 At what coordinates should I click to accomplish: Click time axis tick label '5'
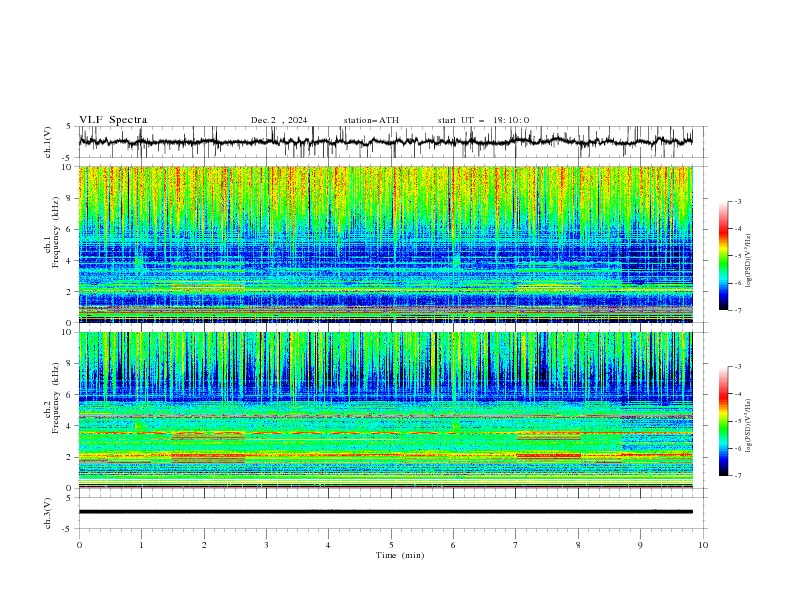[x=391, y=545]
